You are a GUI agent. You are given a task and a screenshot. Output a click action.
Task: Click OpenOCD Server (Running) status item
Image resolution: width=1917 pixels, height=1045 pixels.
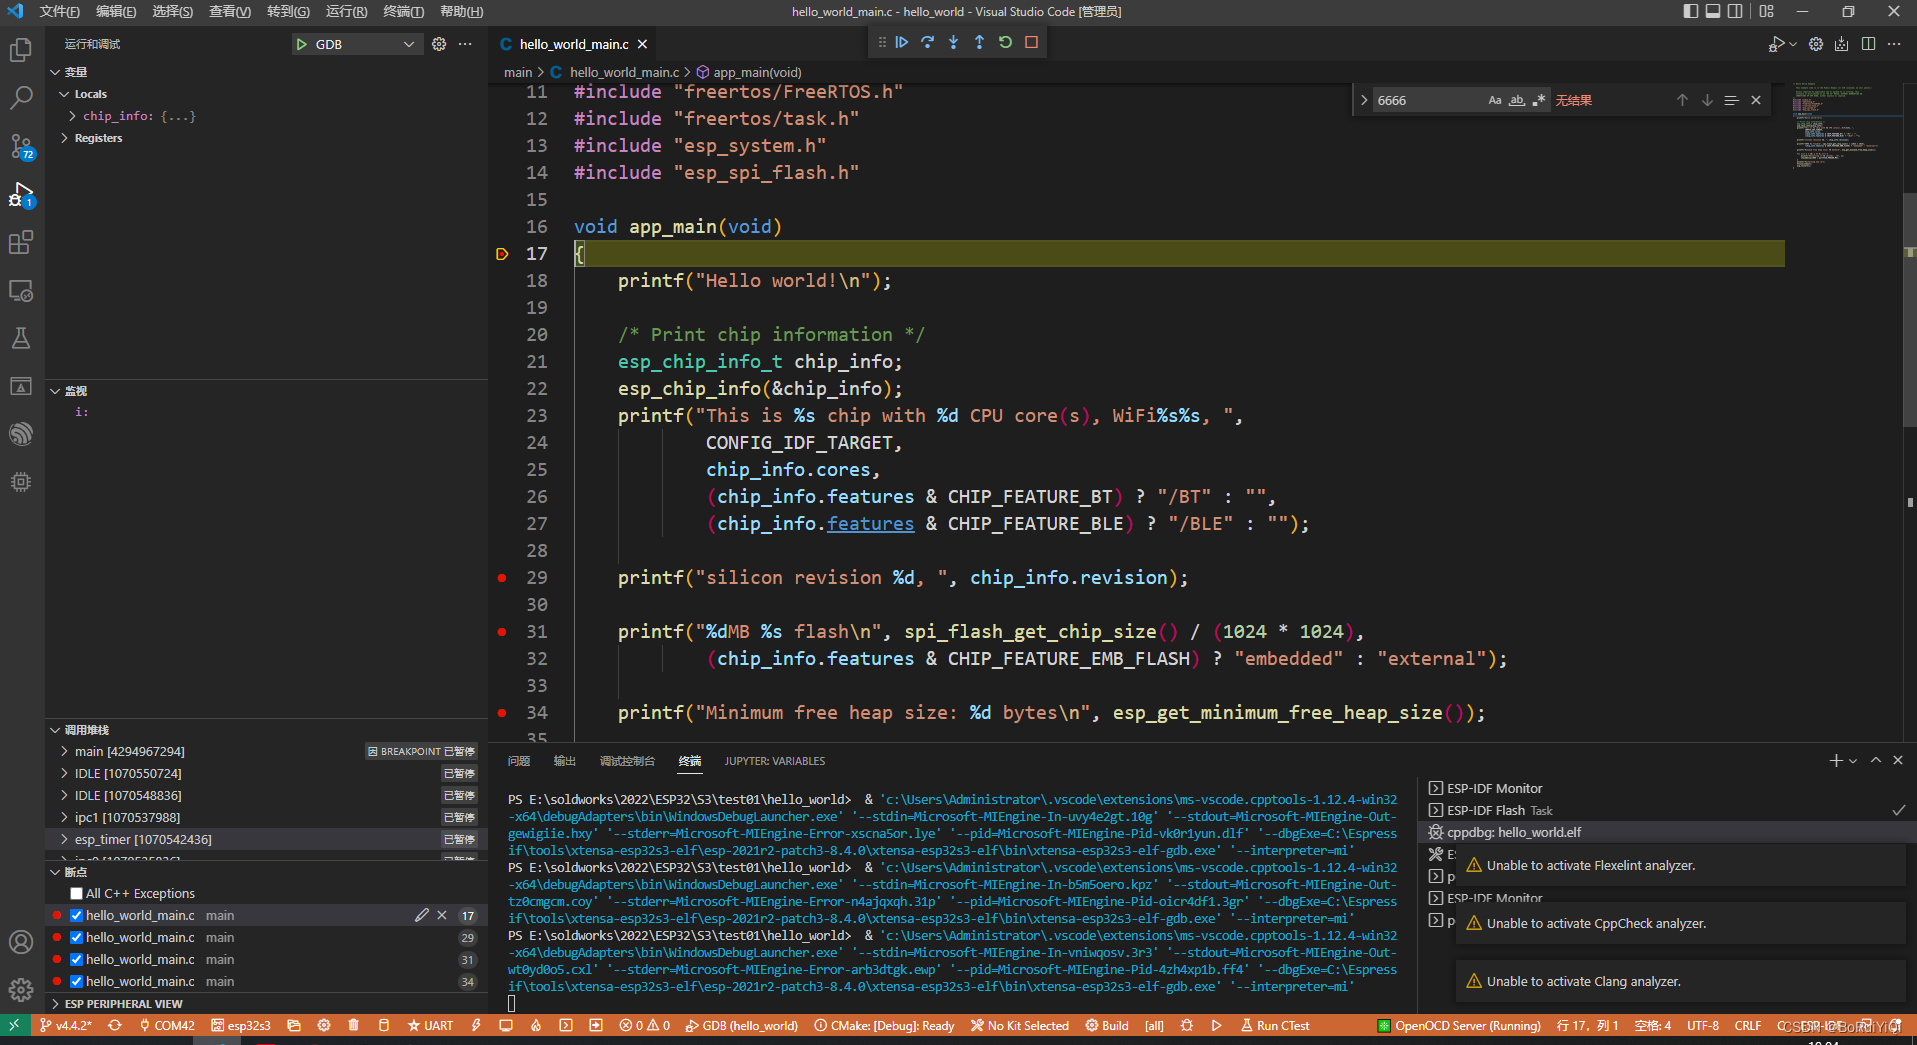(x=1458, y=1025)
